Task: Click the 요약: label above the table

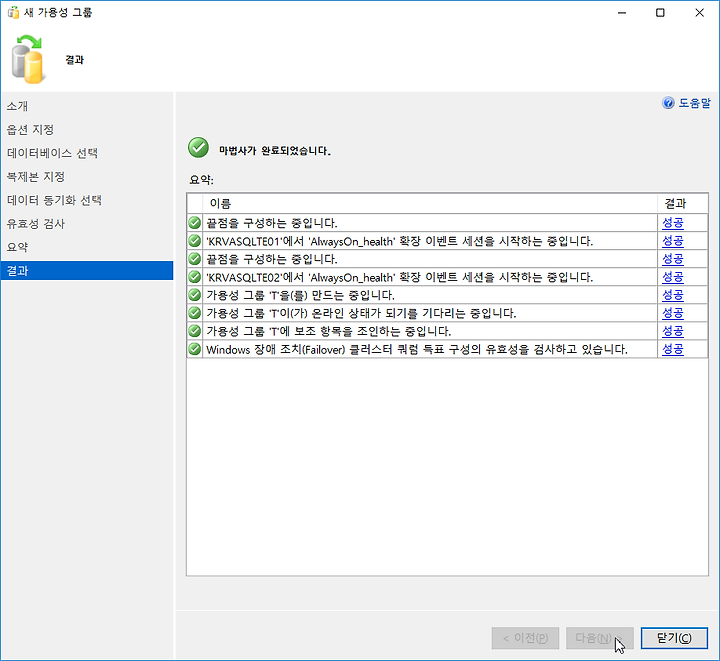Action: point(202,179)
